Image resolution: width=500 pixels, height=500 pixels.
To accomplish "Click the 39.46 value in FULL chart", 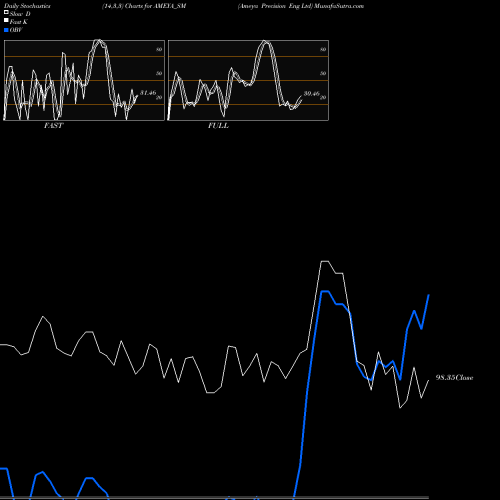I will pyautogui.click(x=312, y=94).
